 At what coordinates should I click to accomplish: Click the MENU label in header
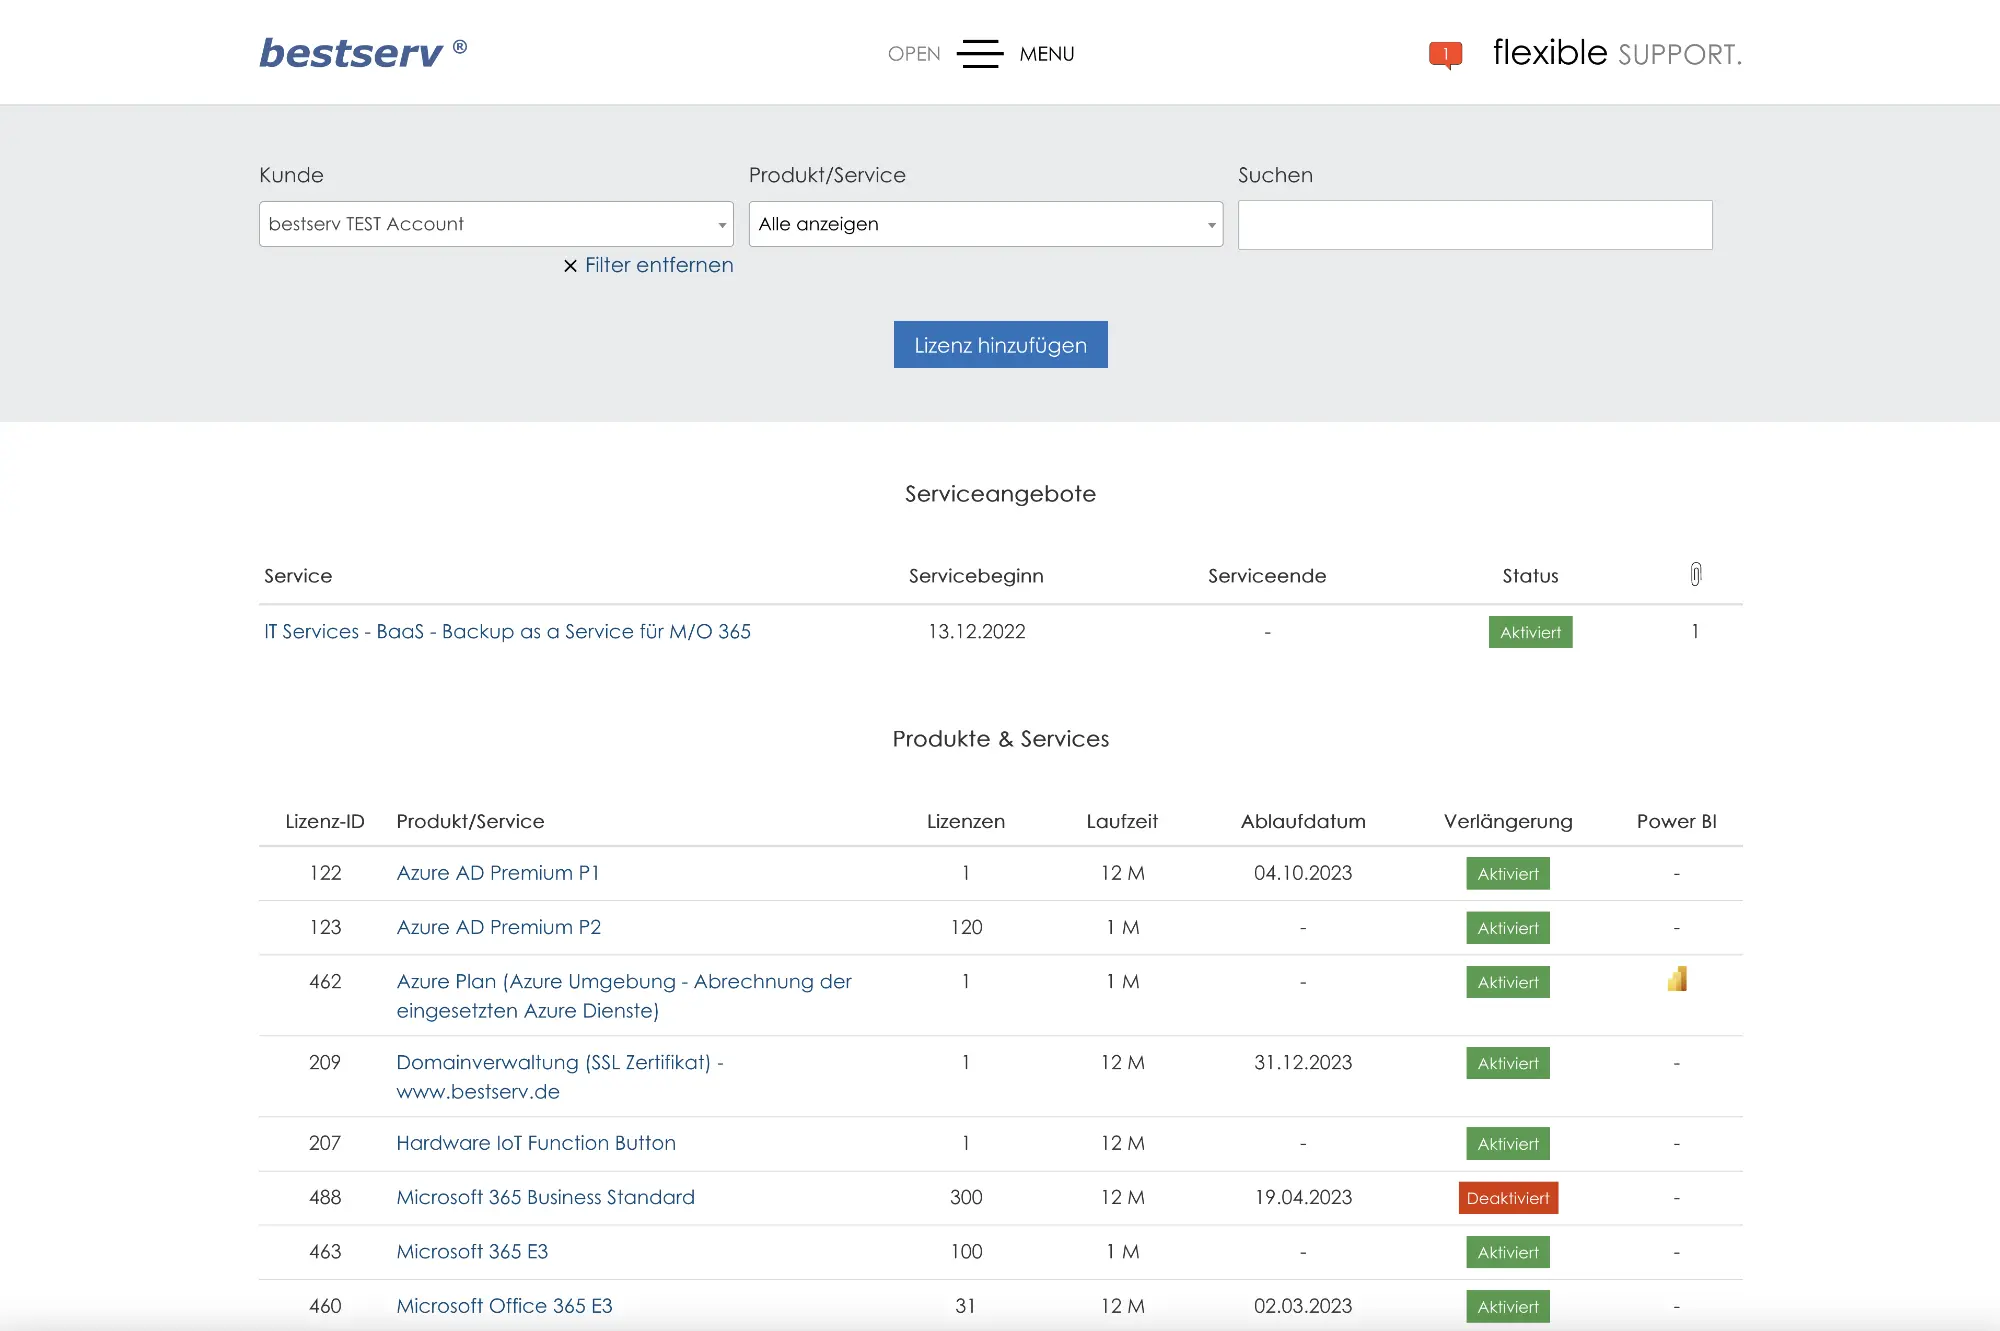coord(1047,54)
